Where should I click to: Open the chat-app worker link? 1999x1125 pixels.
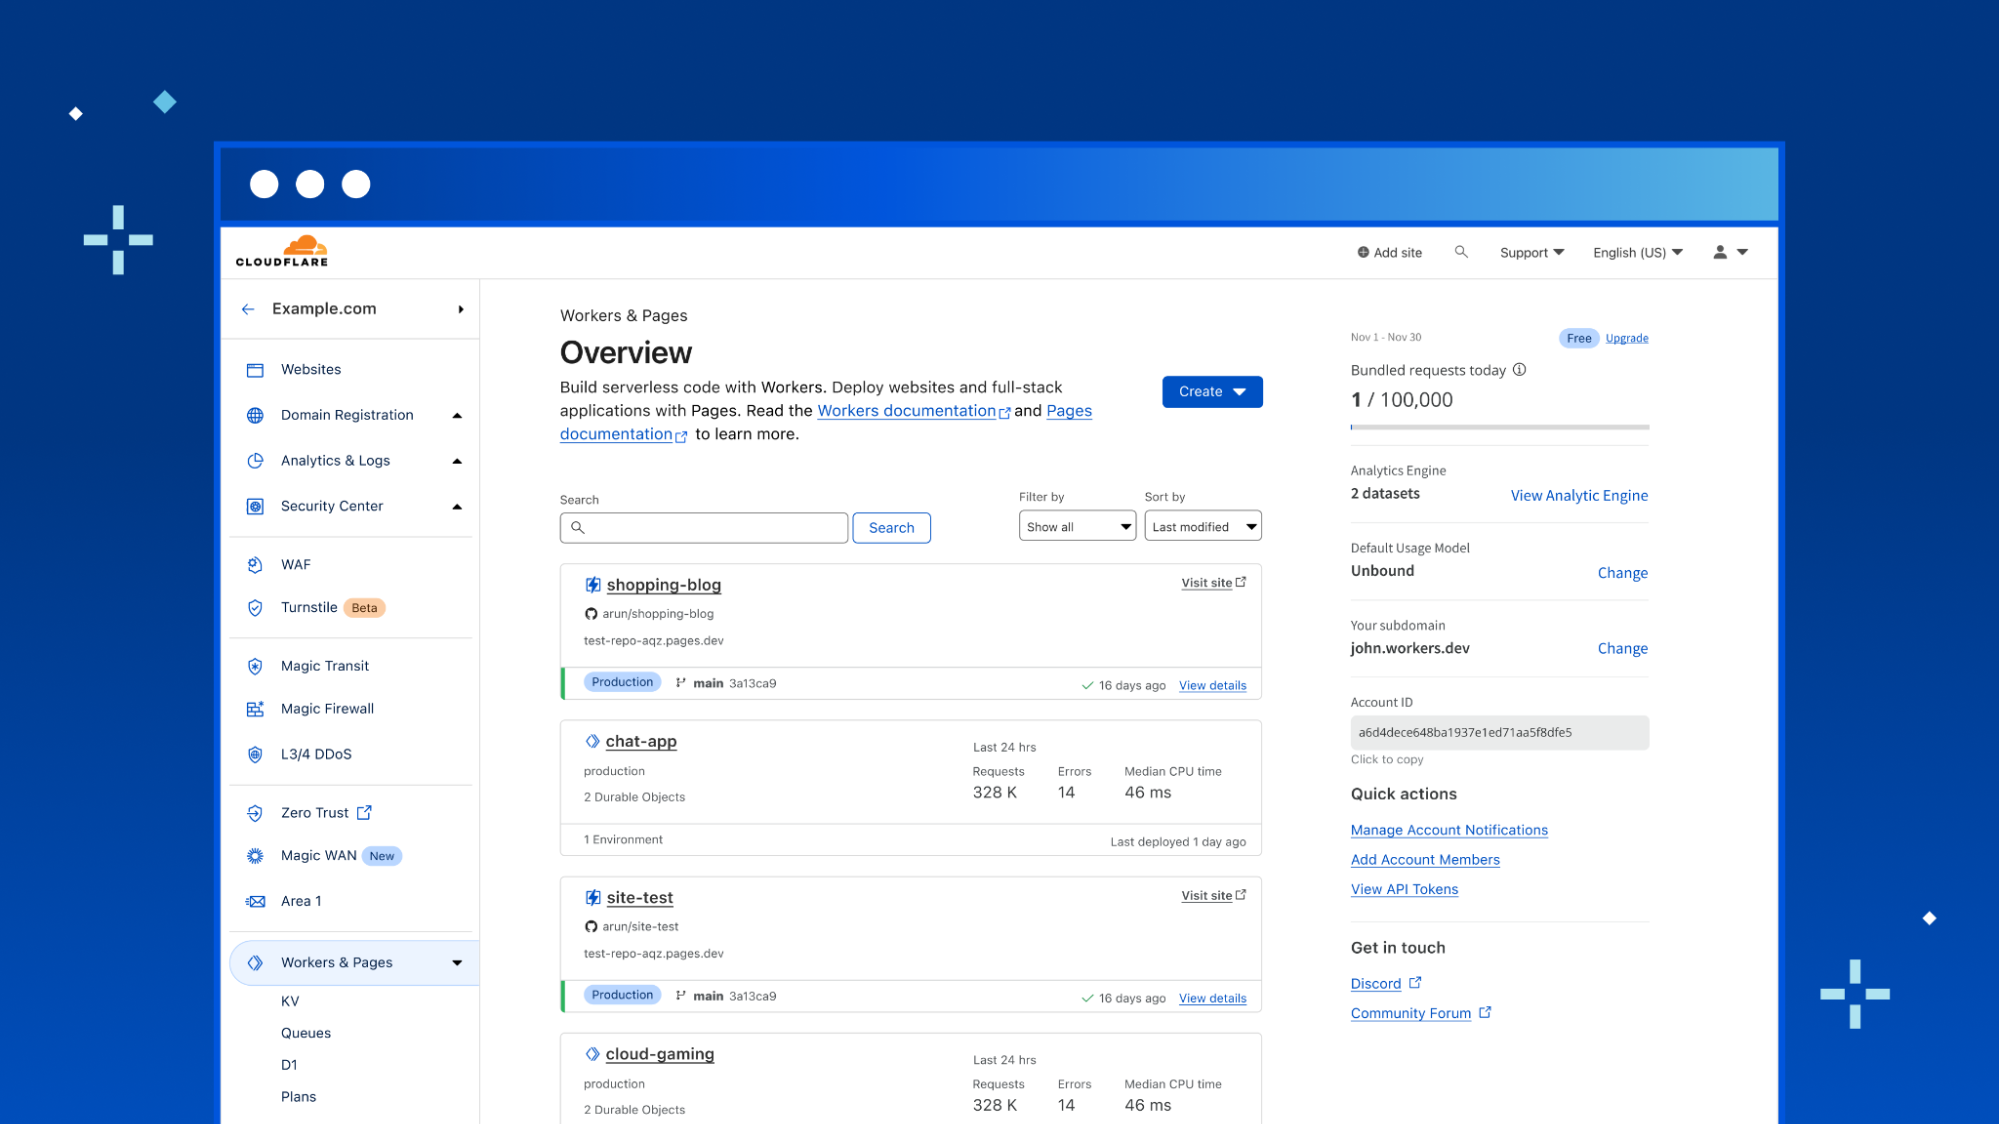(x=641, y=741)
